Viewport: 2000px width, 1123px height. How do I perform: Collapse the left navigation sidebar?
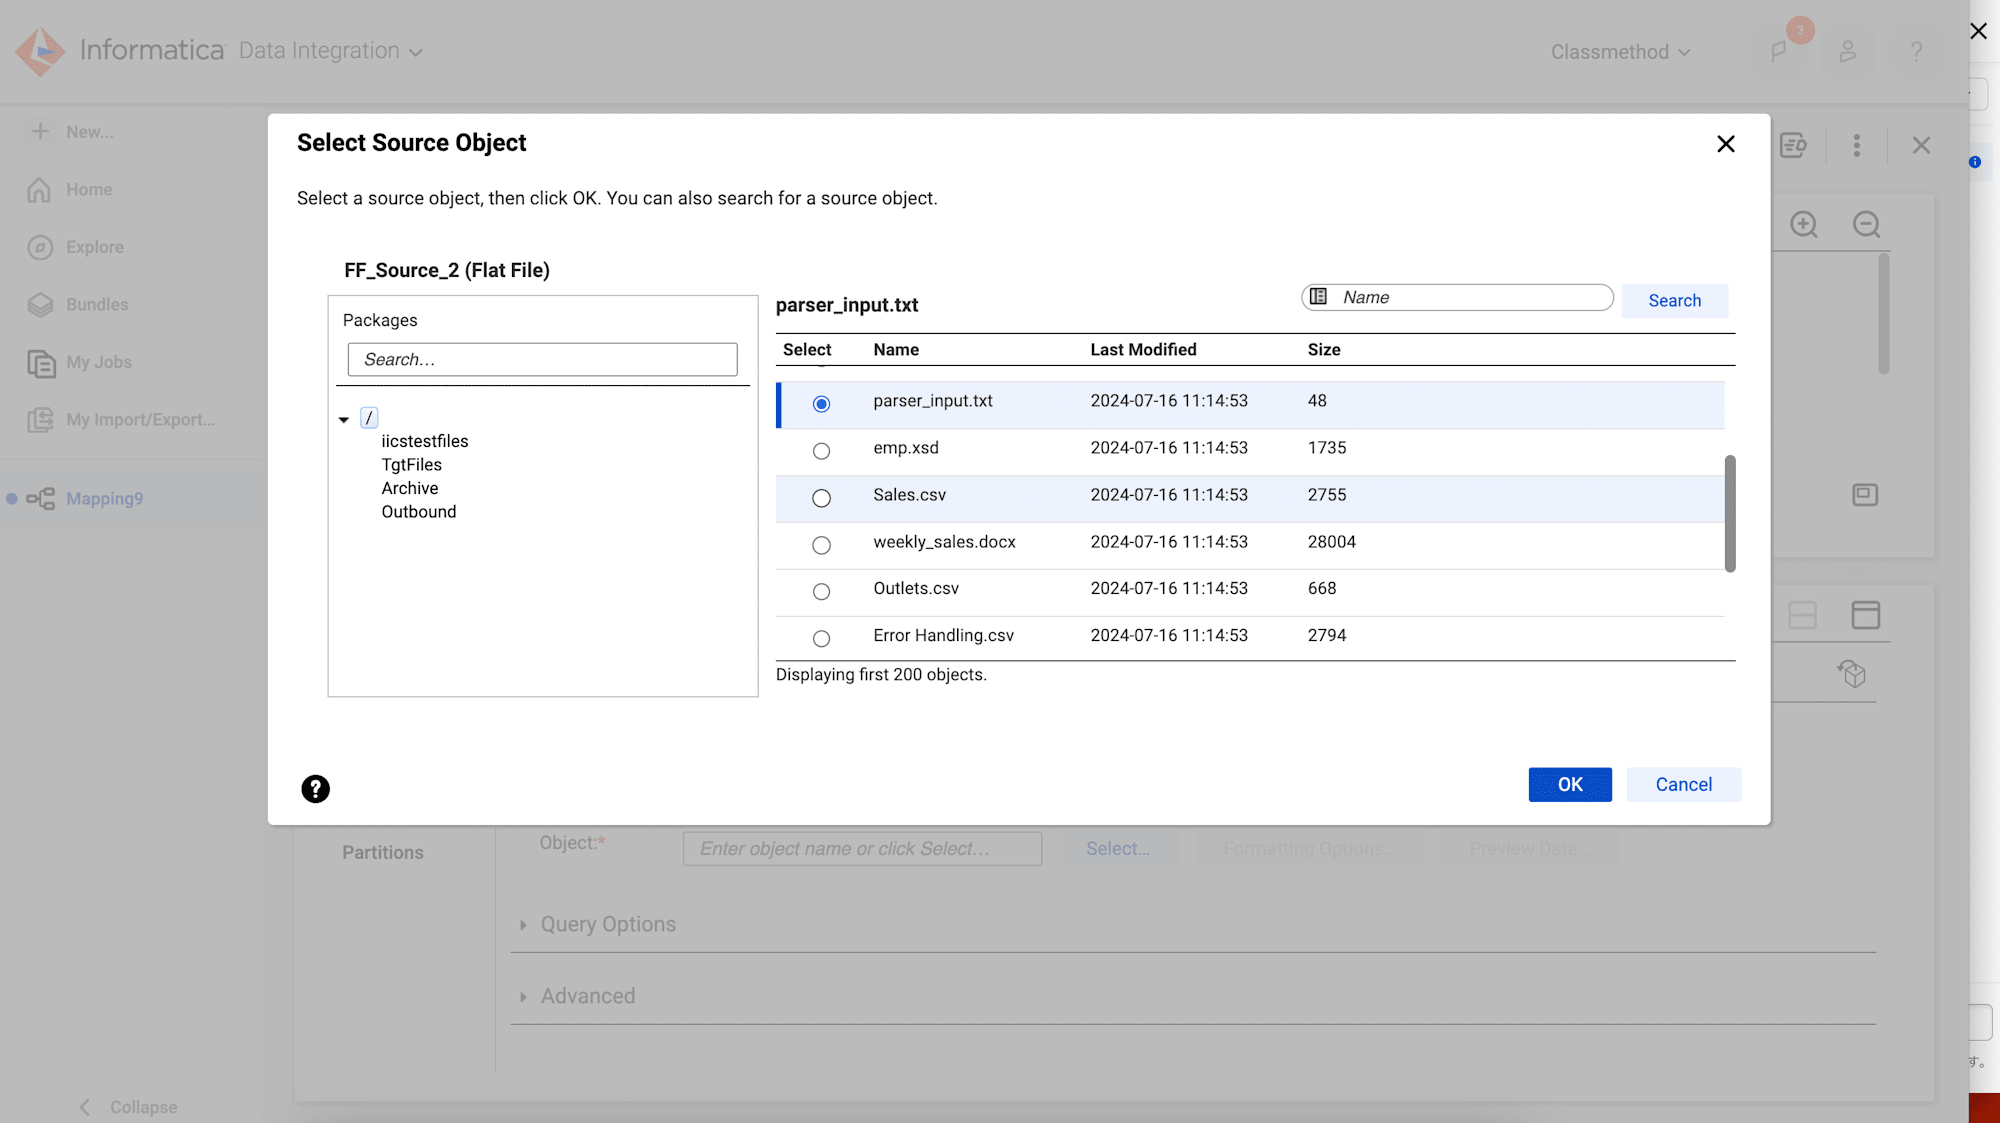click(x=128, y=1107)
